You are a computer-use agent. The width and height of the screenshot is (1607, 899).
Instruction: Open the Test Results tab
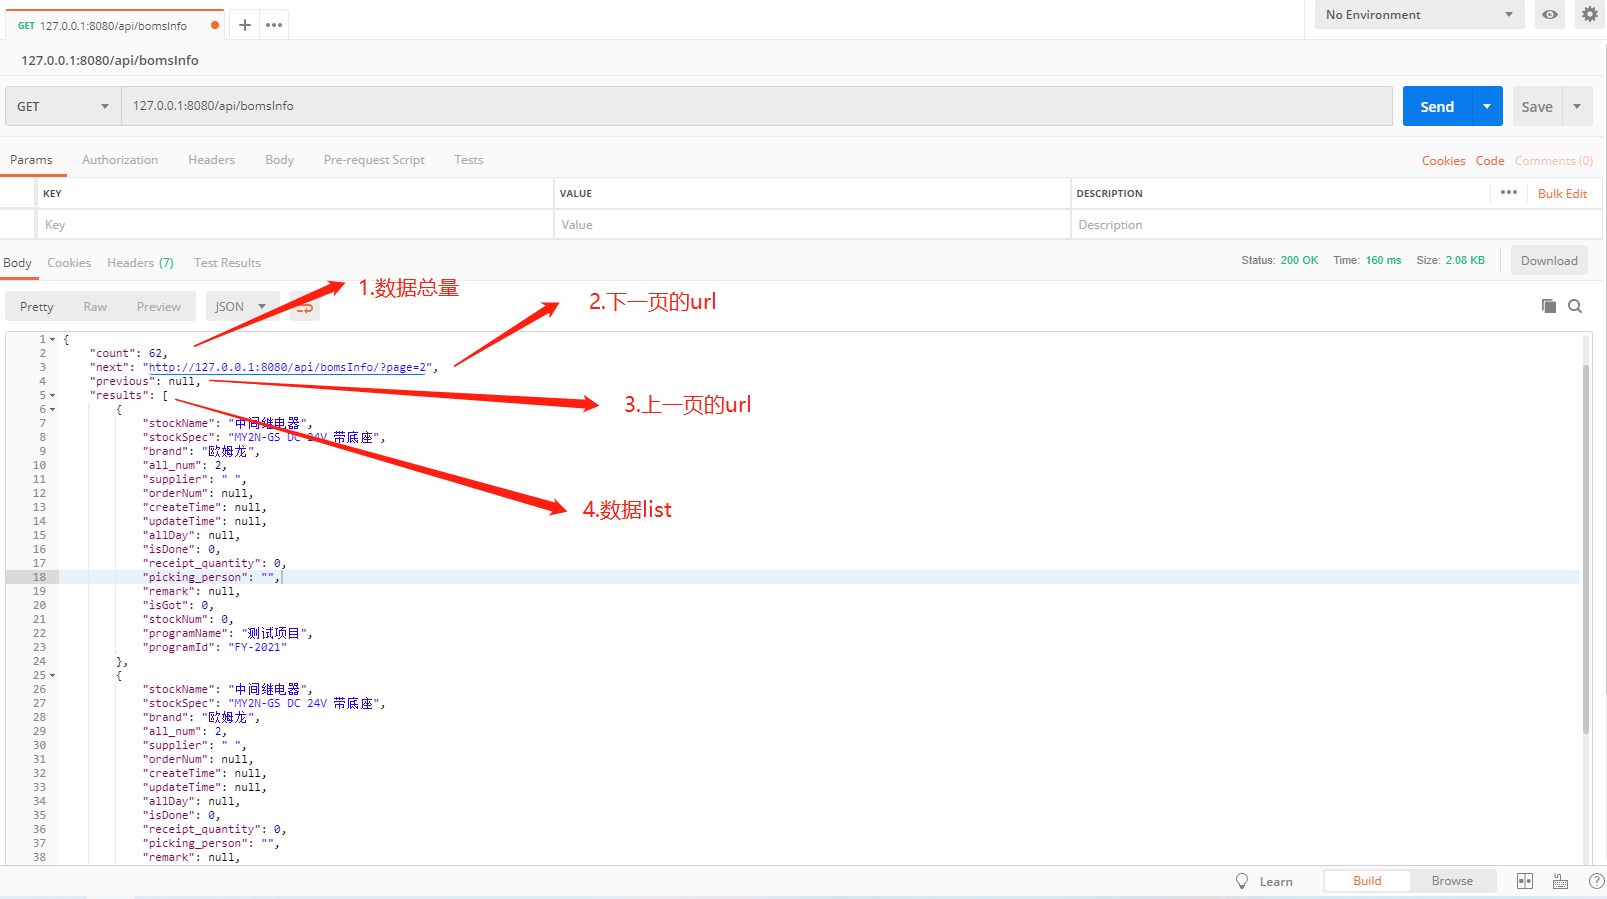coord(227,263)
